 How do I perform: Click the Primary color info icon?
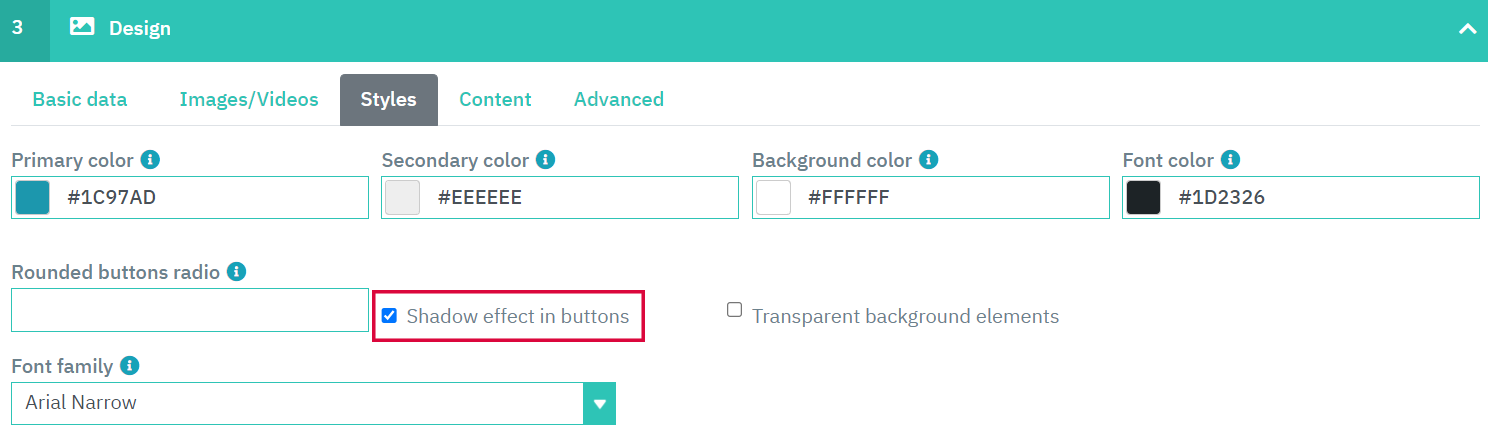point(151,160)
